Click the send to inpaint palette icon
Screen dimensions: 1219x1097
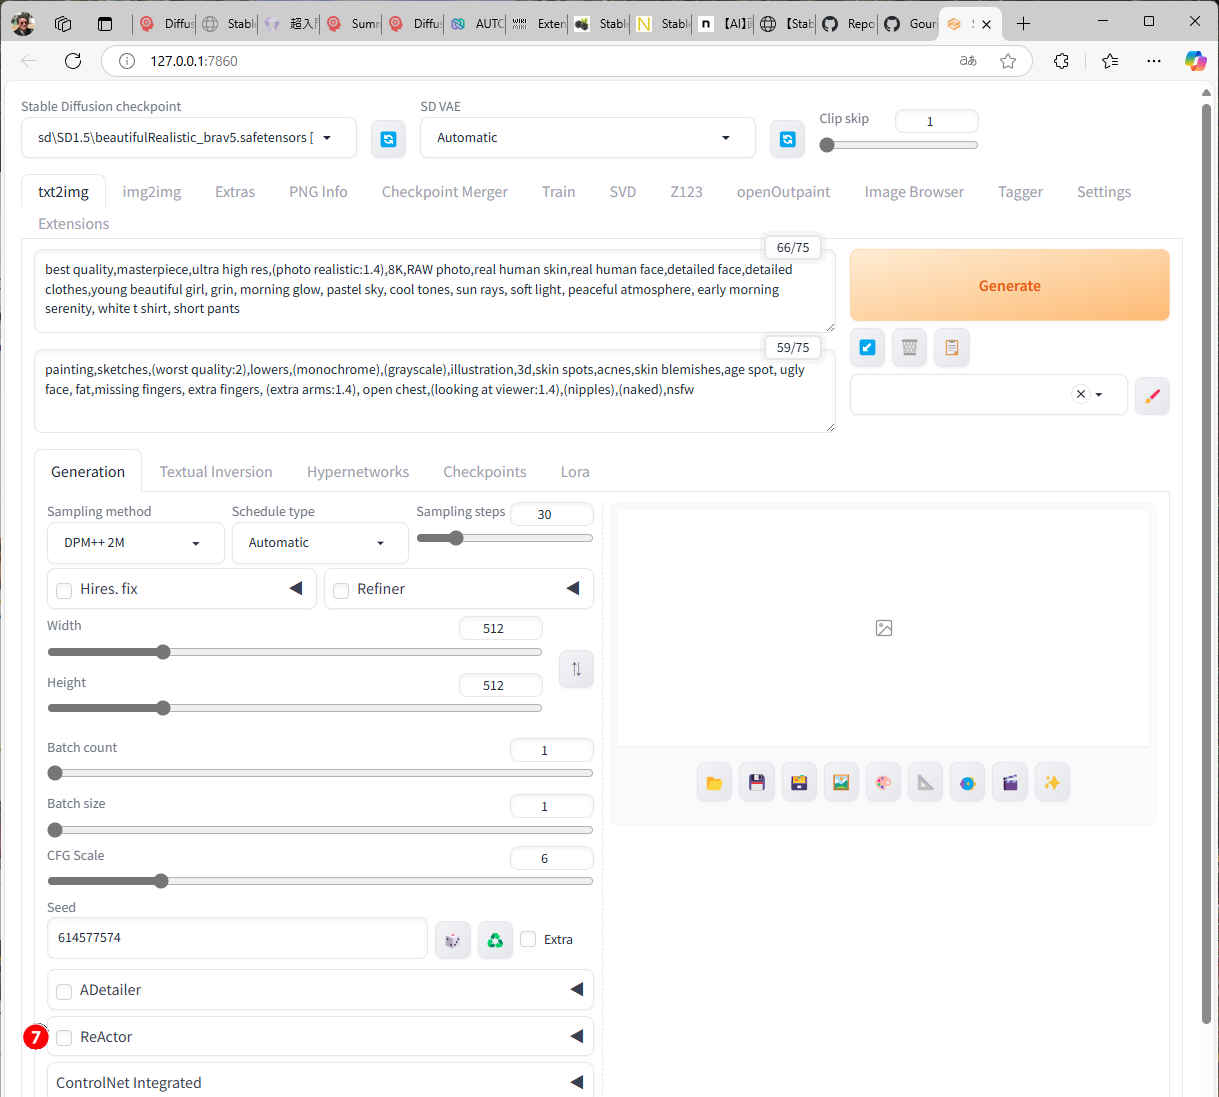(x=883, y=783)
